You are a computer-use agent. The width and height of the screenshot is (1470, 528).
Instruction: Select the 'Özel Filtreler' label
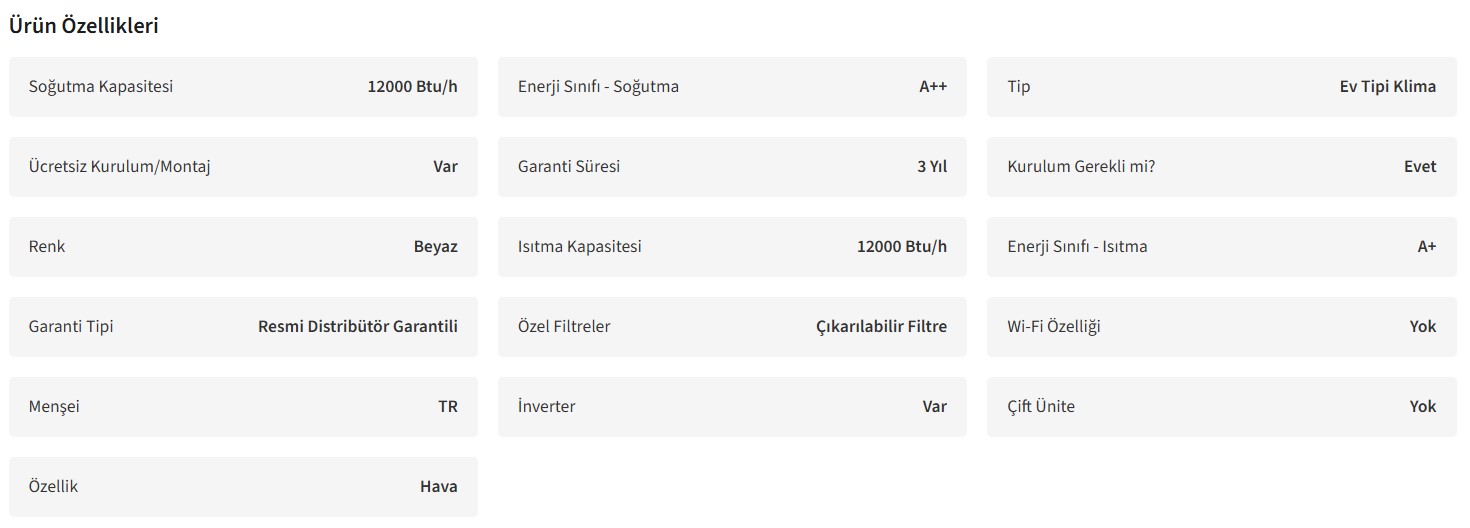[x=564, y=327]
